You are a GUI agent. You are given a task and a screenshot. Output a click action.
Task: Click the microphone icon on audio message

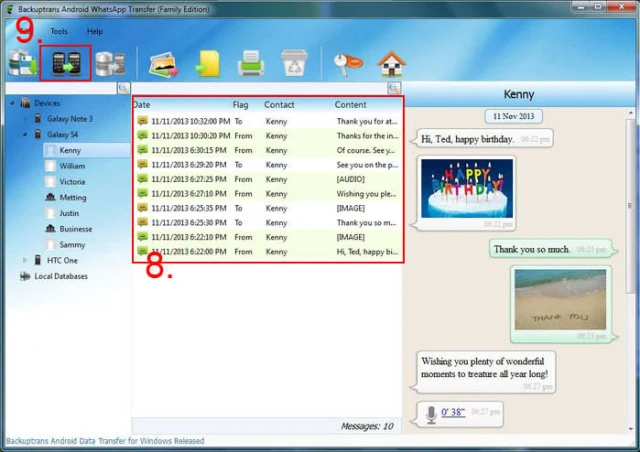[431, 414]
